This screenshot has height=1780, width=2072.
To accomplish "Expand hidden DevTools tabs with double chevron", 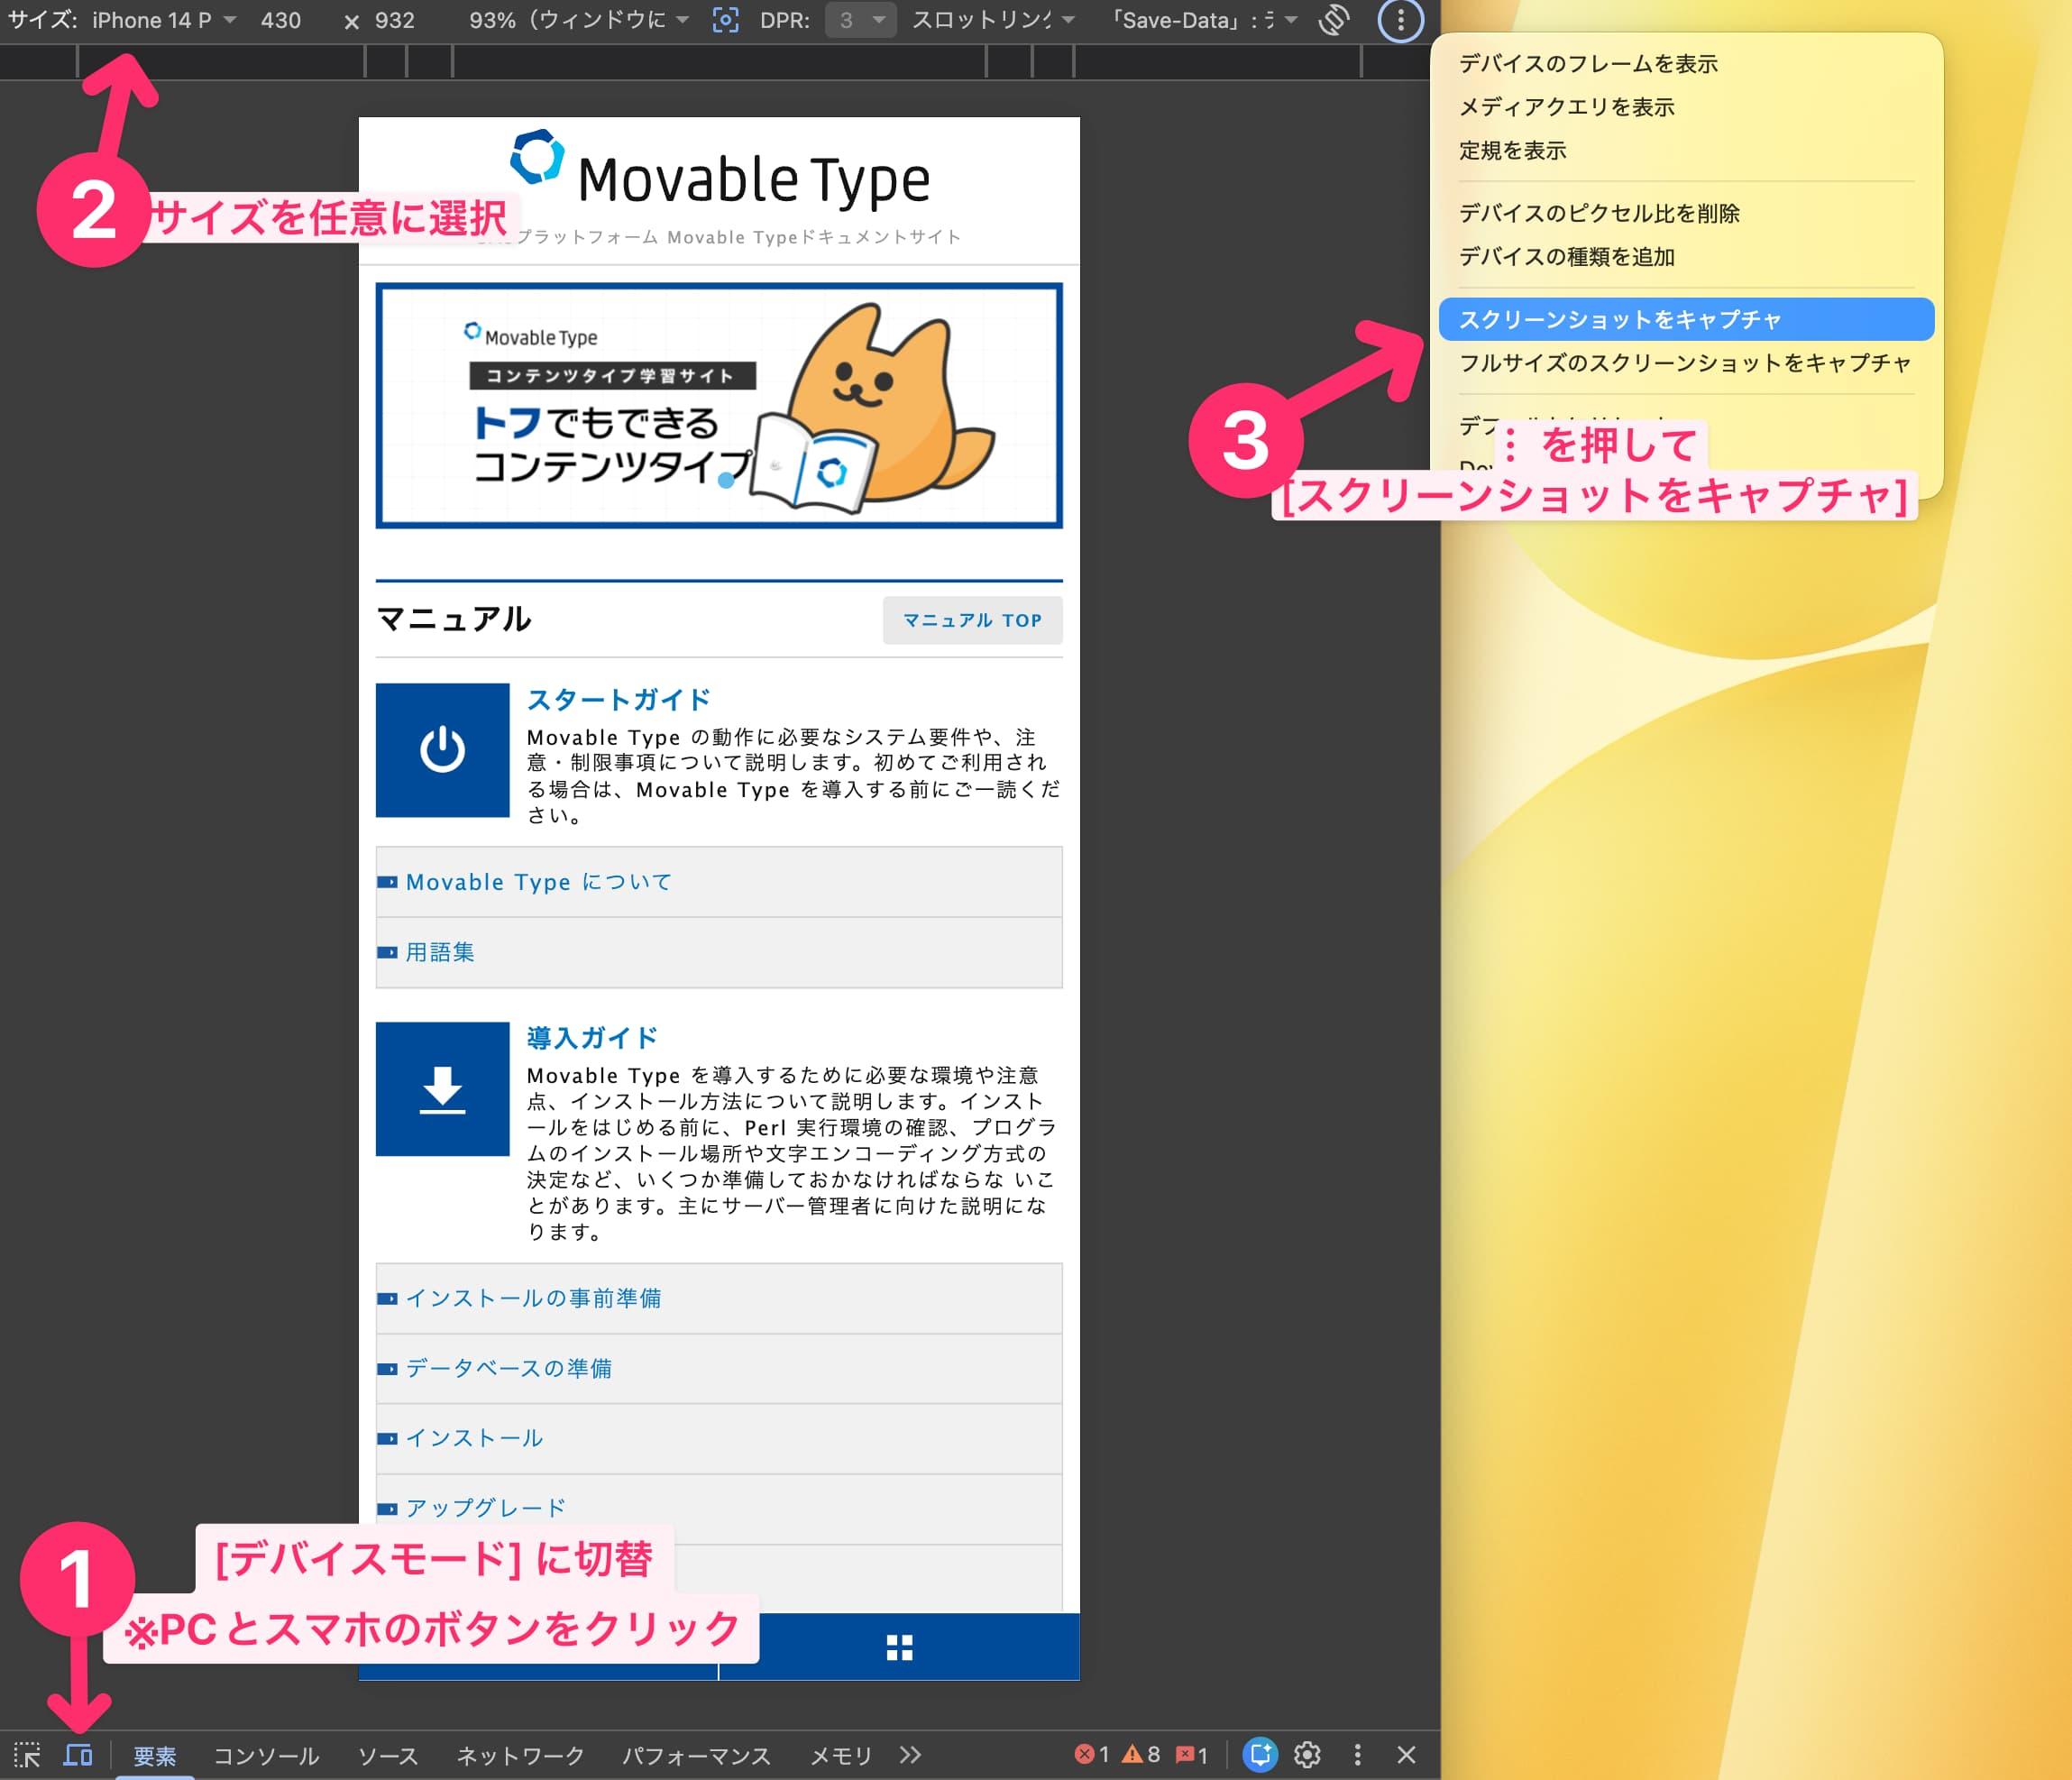I will coord(910,1755).
